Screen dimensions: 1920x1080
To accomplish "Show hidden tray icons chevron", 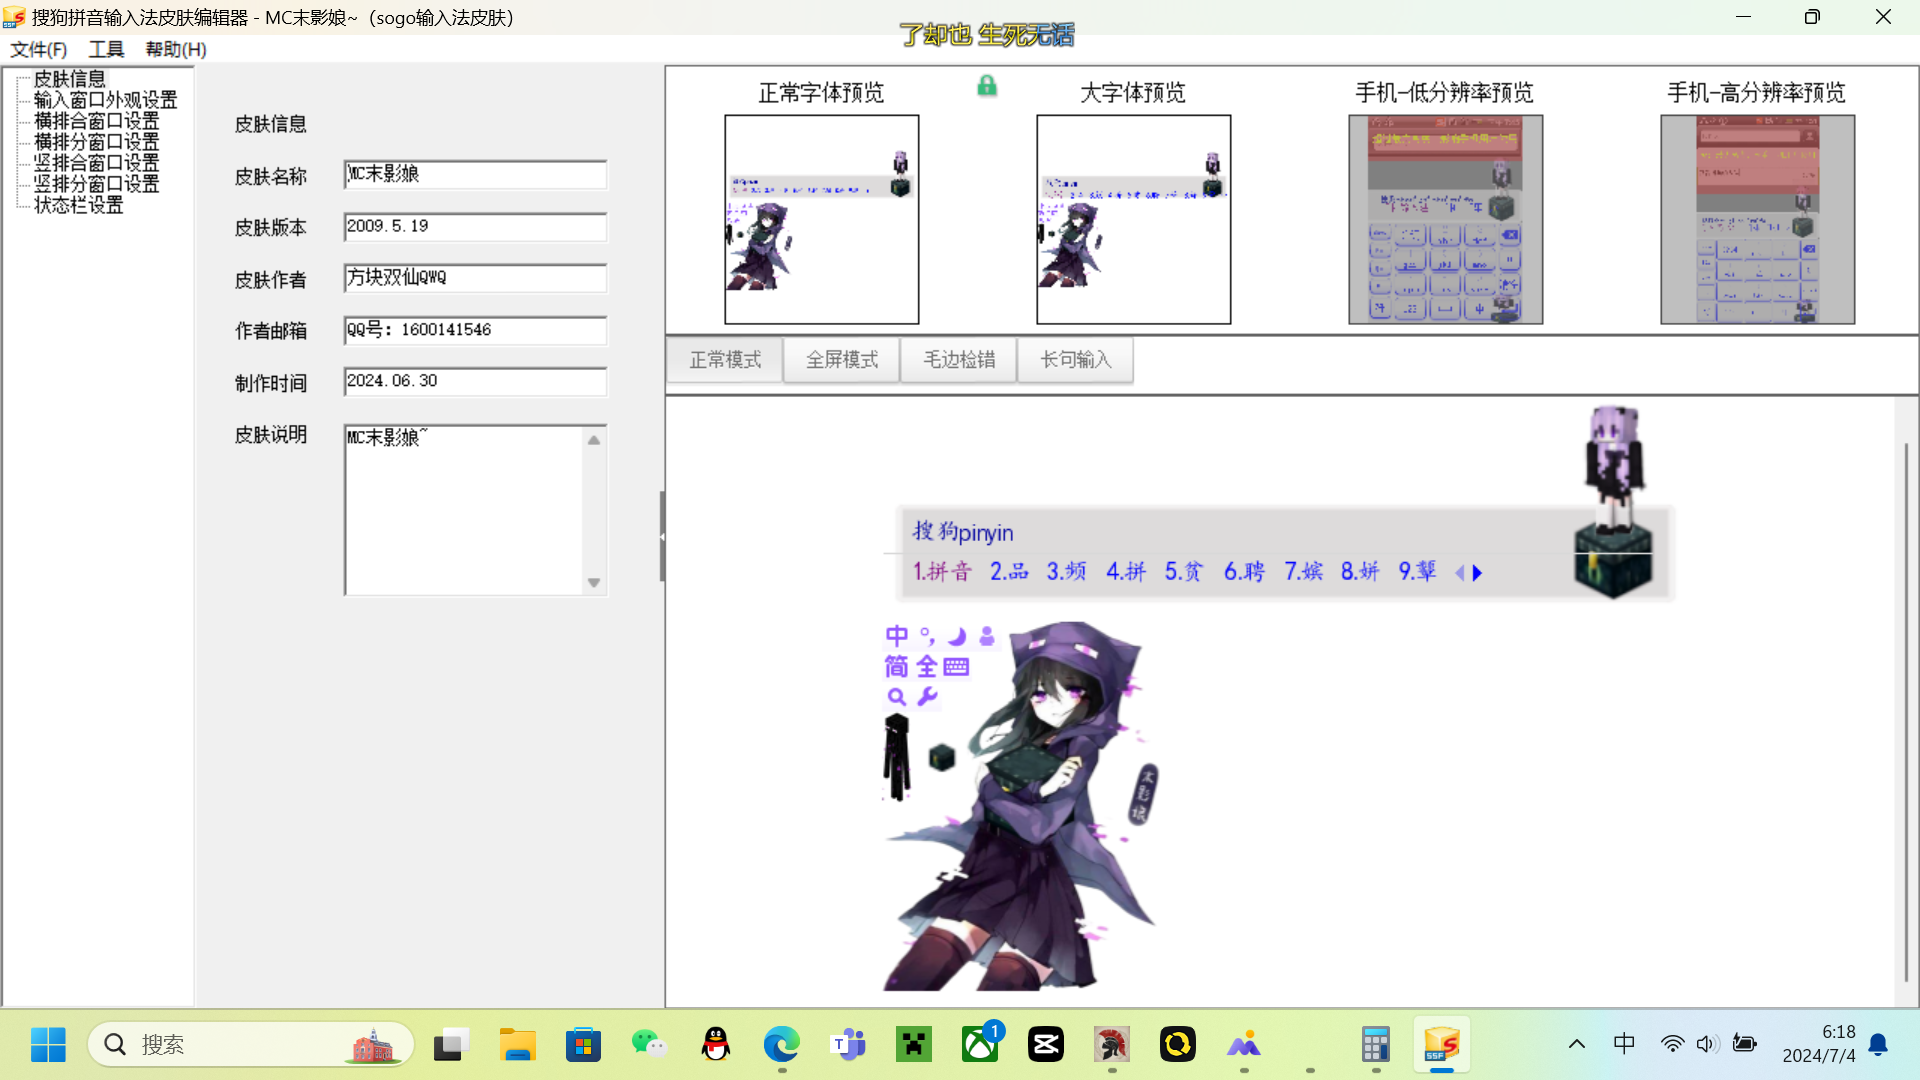I will coord(1577,1044).
